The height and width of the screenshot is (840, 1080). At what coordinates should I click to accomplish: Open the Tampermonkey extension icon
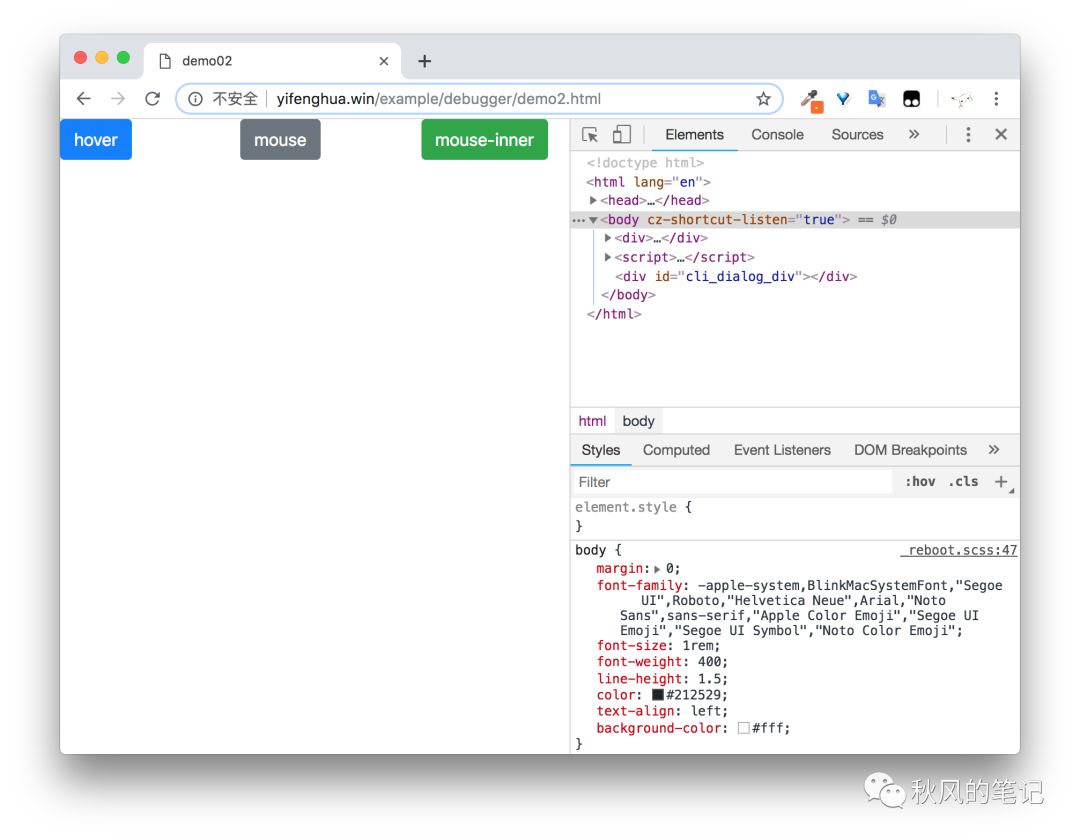911,99
